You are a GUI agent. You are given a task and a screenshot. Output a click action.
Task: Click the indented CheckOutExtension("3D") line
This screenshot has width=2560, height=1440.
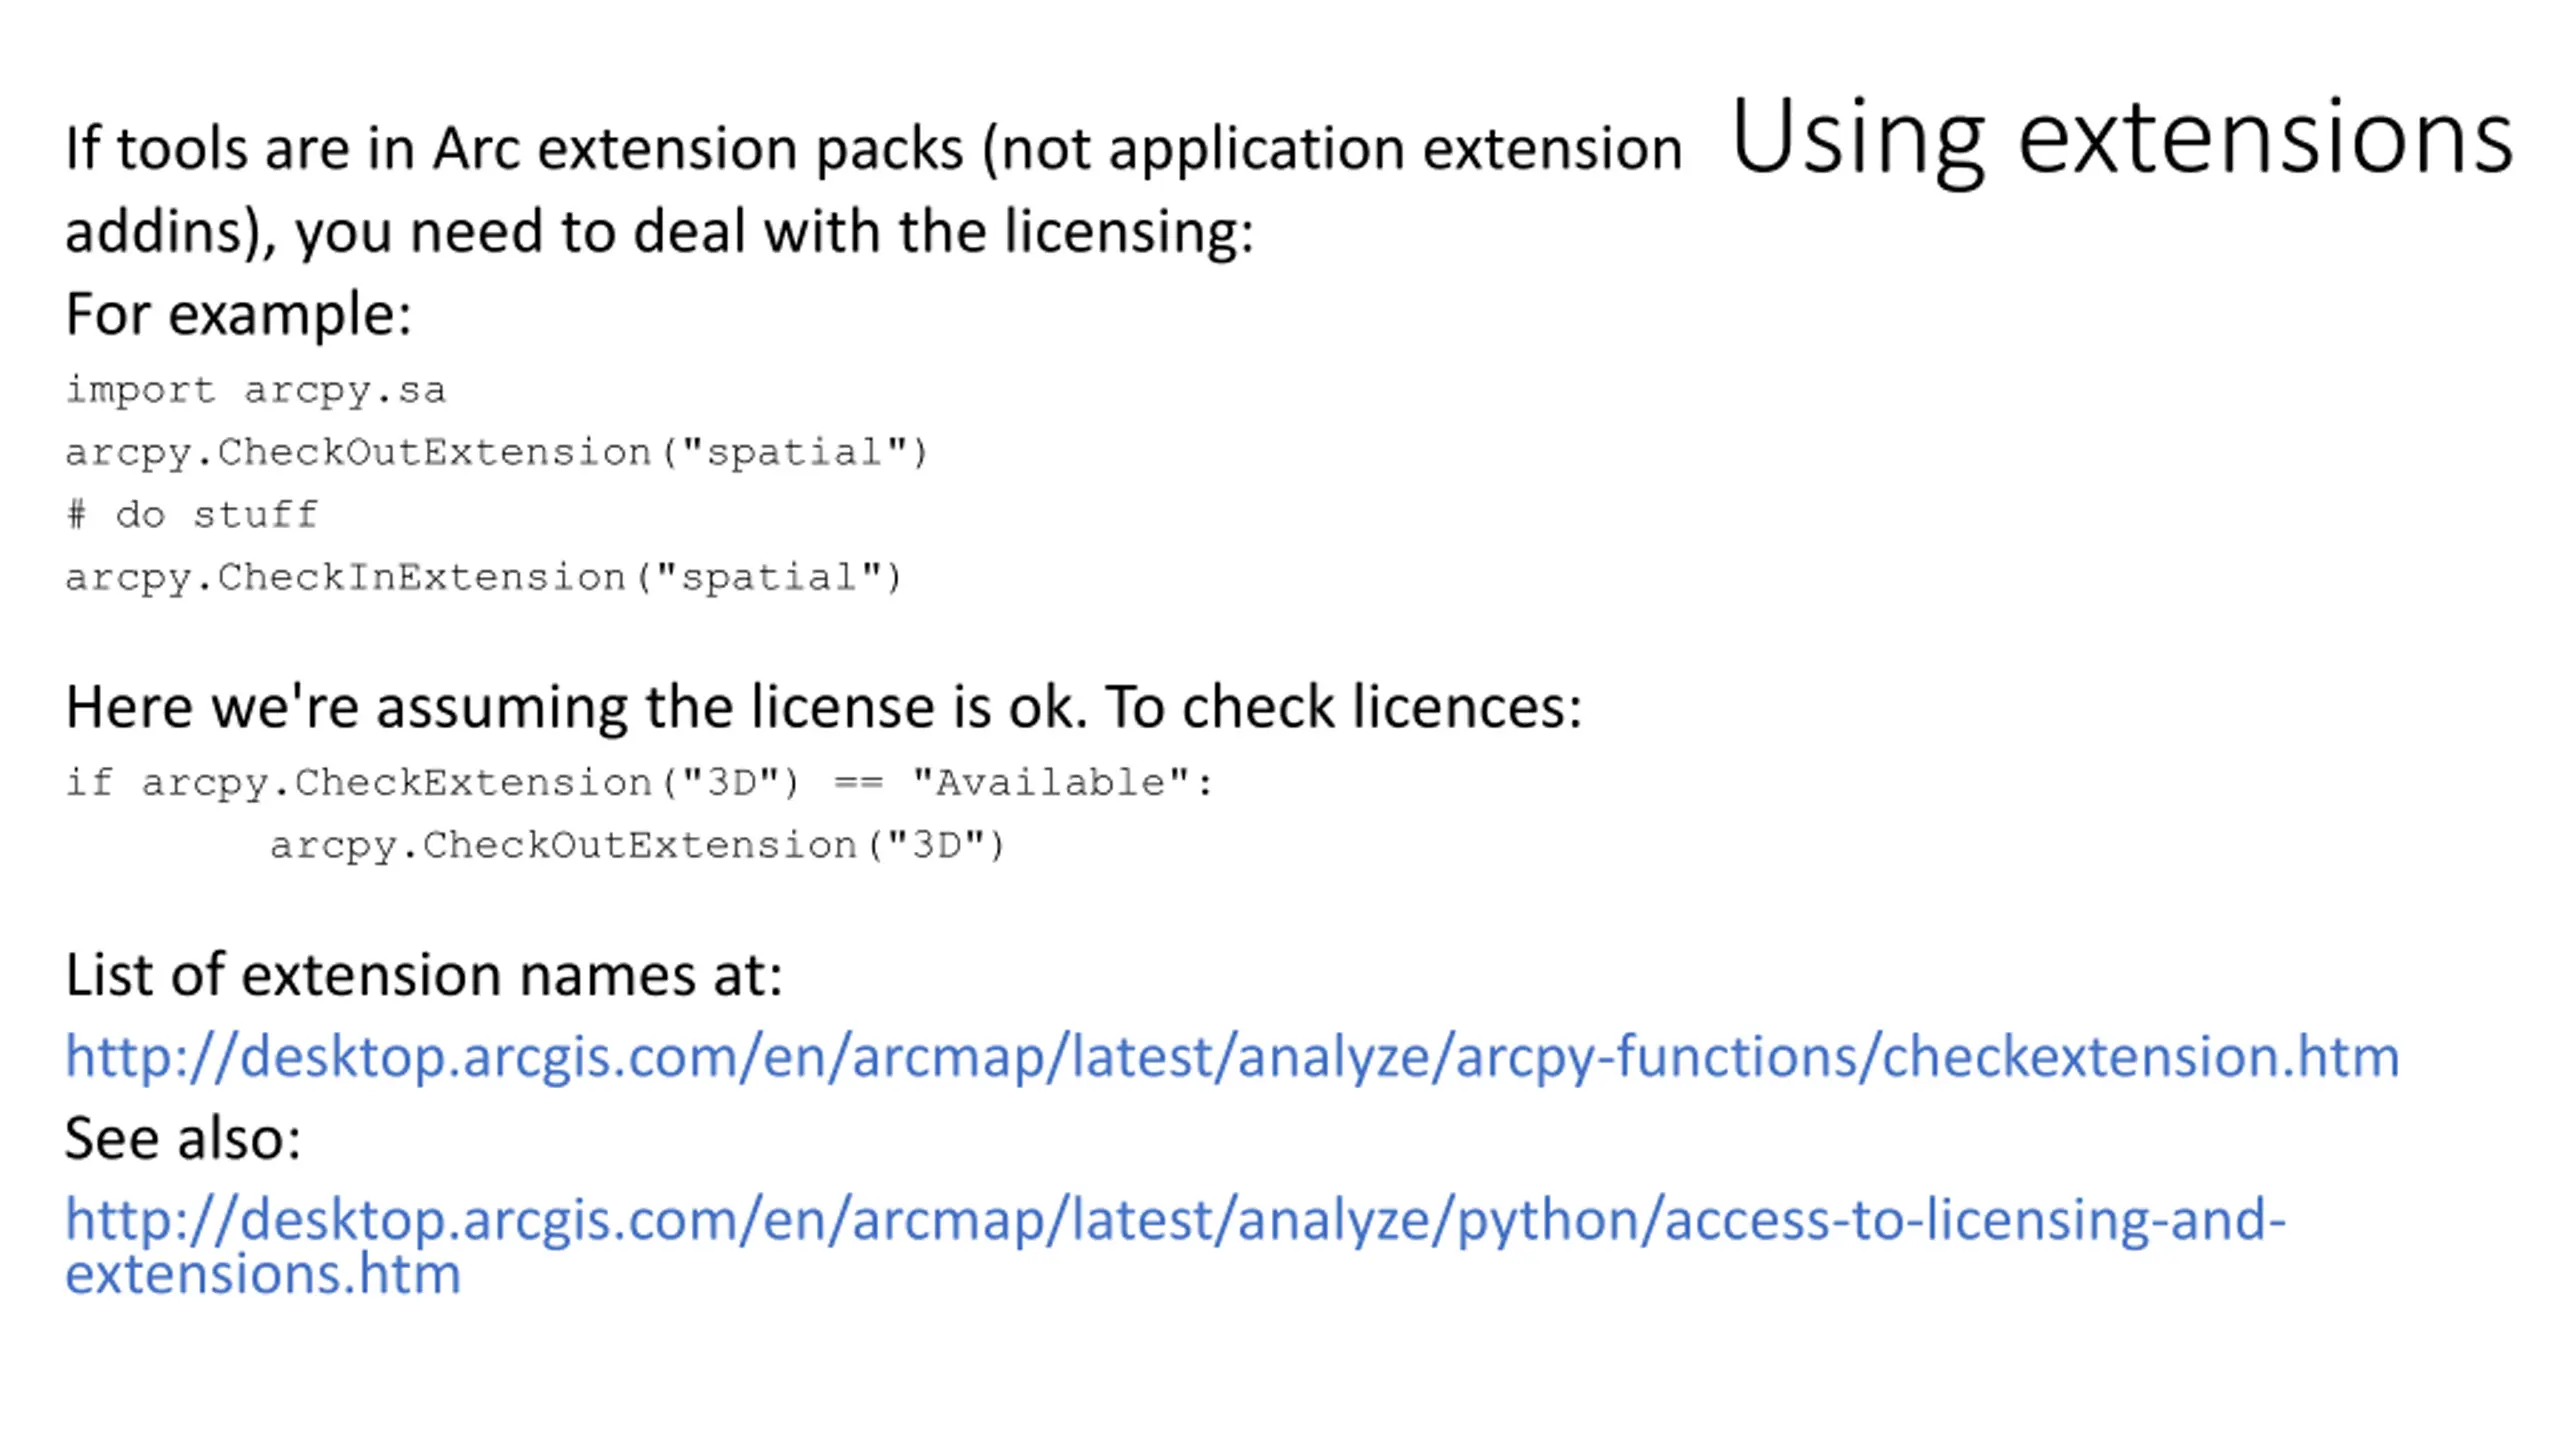click(x=637, y=845)
